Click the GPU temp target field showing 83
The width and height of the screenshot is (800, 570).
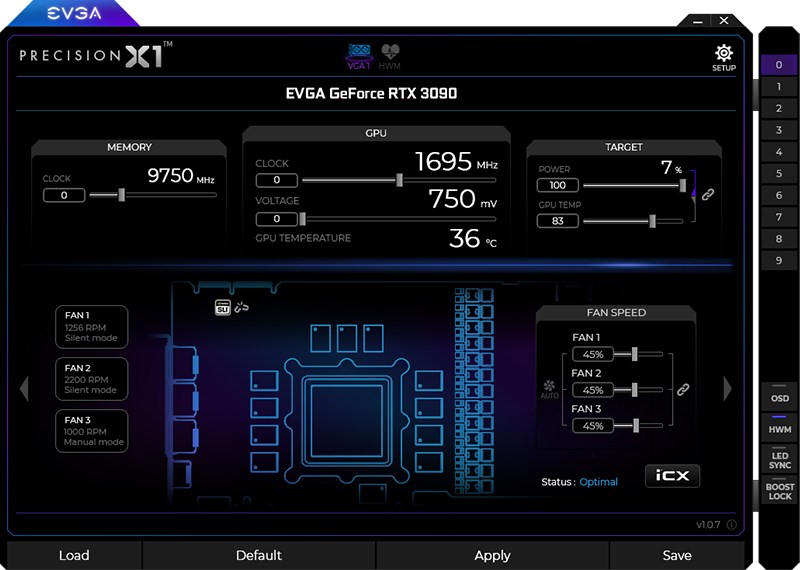coord(558,221)
